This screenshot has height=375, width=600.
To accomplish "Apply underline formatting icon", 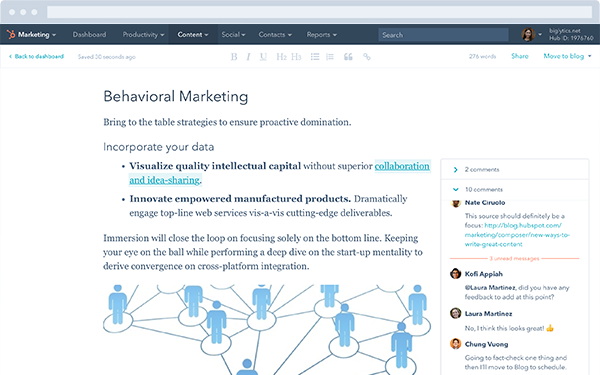I will (263, 57).
